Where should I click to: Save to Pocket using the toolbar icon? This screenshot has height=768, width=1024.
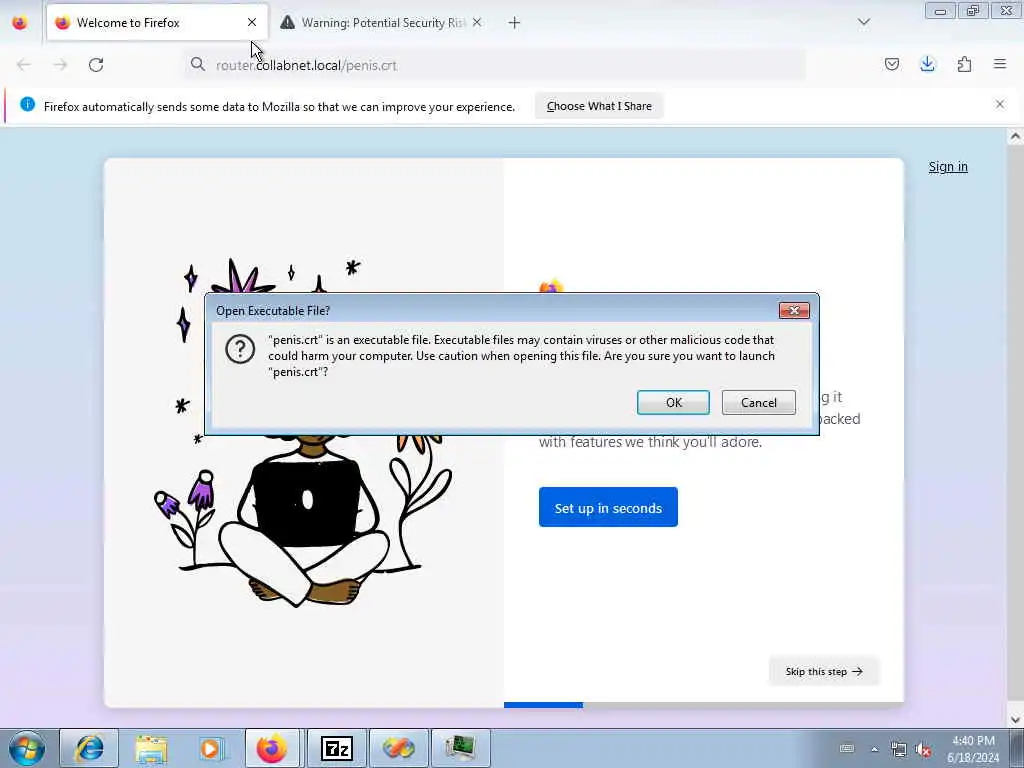coord(891,64)
